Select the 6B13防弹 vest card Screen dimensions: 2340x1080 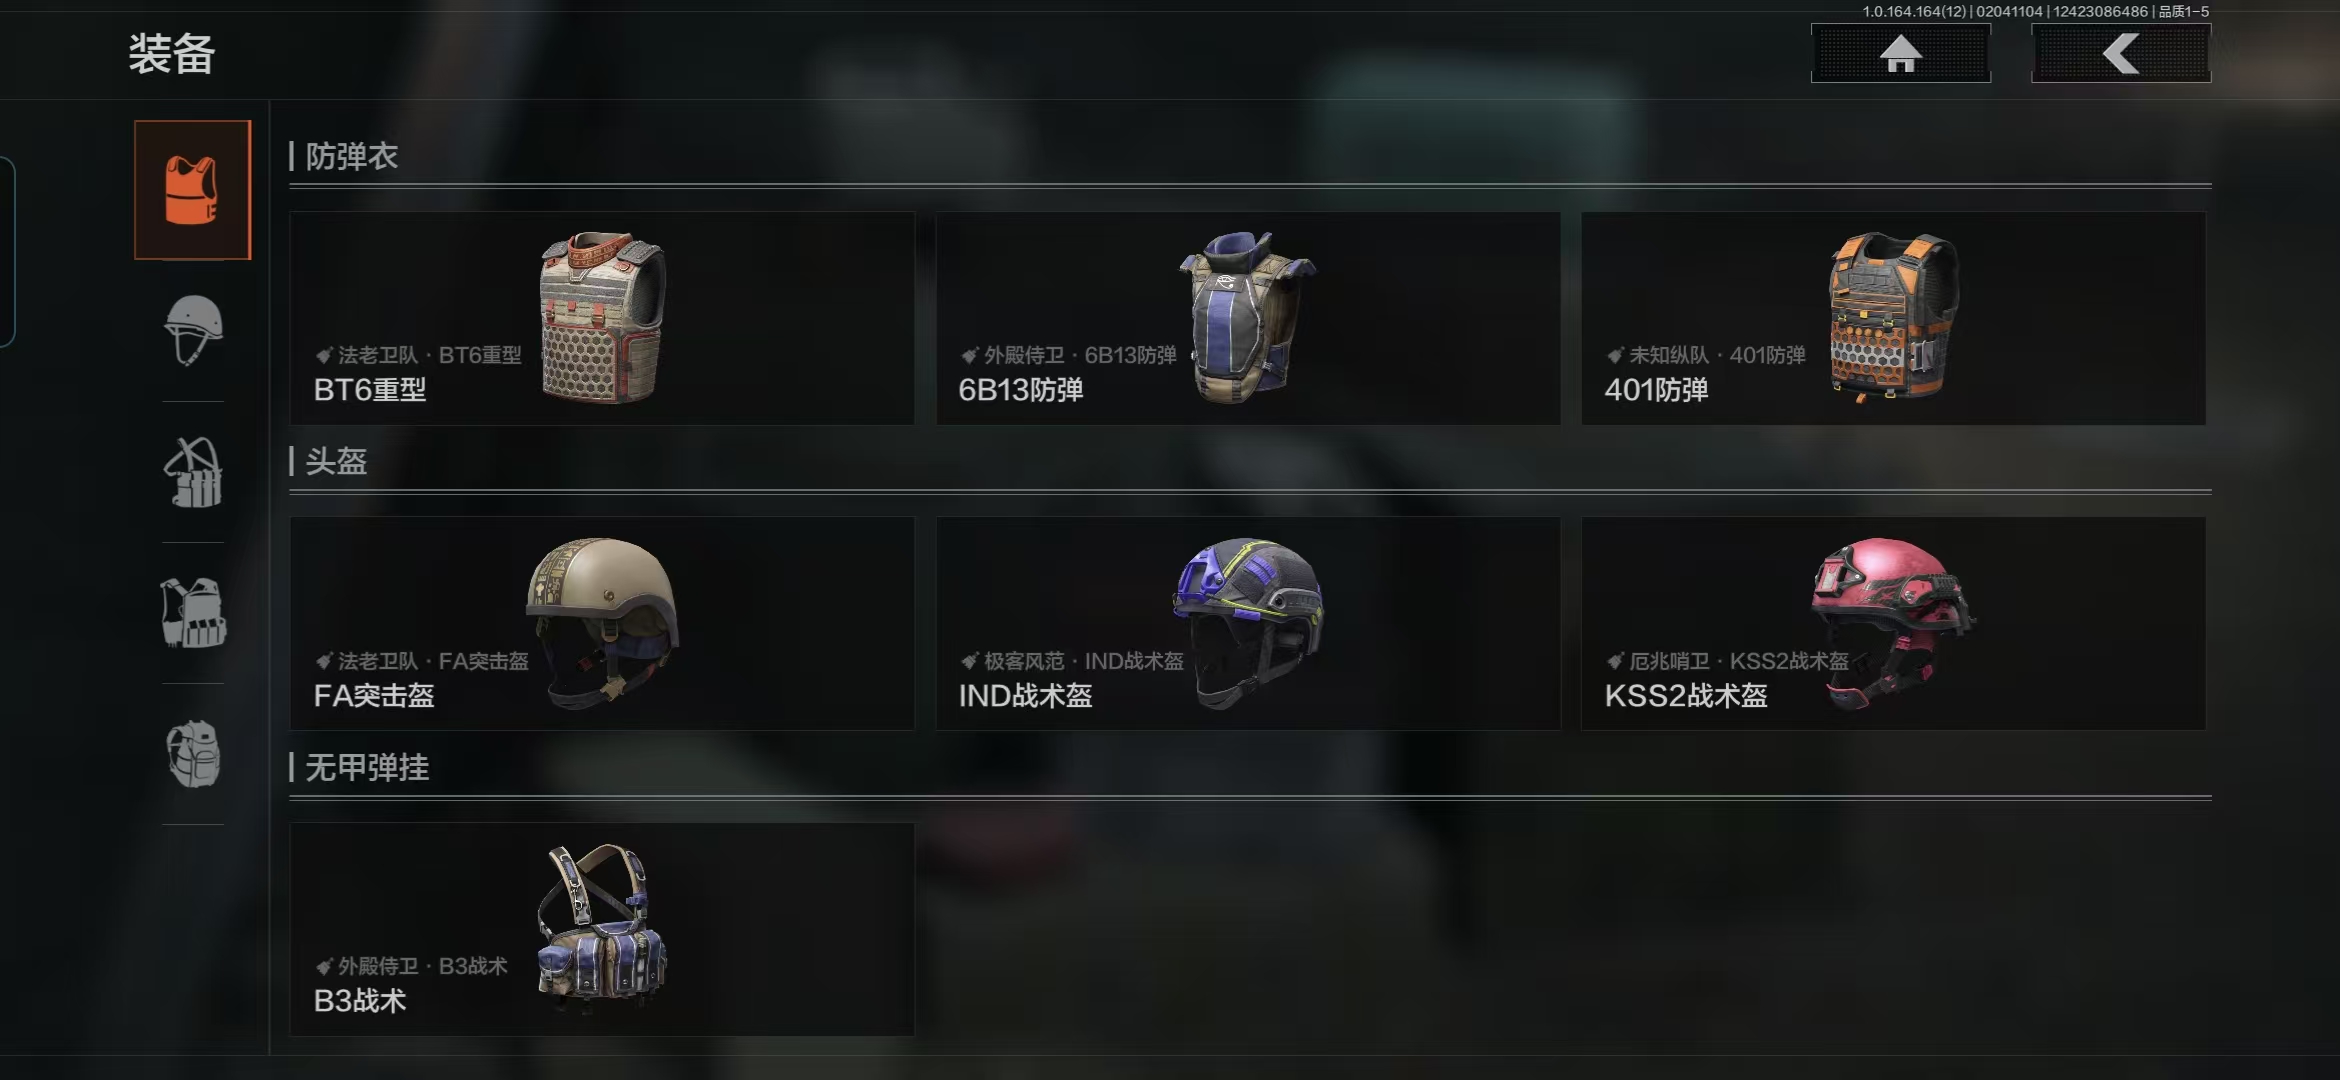tap(1248, 318)
